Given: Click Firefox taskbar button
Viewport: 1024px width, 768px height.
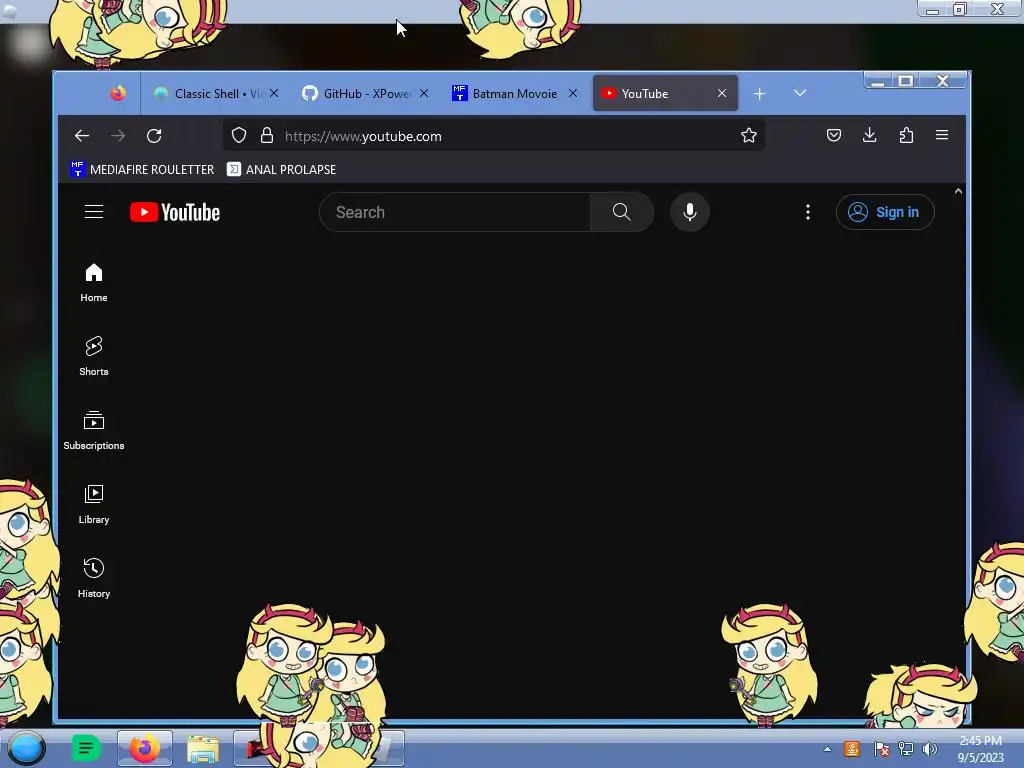Looking at the screenshot, I should pos(144,748).
